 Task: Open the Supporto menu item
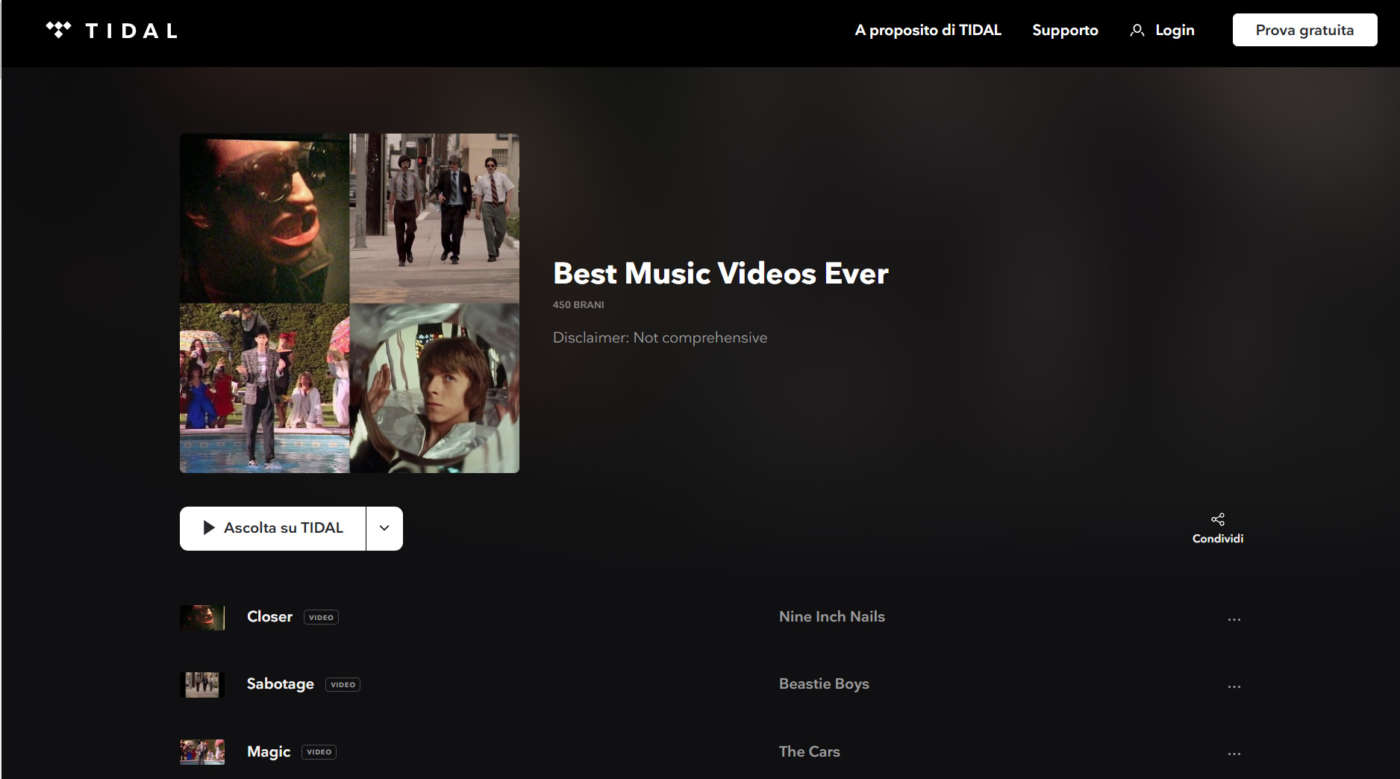1065,30
